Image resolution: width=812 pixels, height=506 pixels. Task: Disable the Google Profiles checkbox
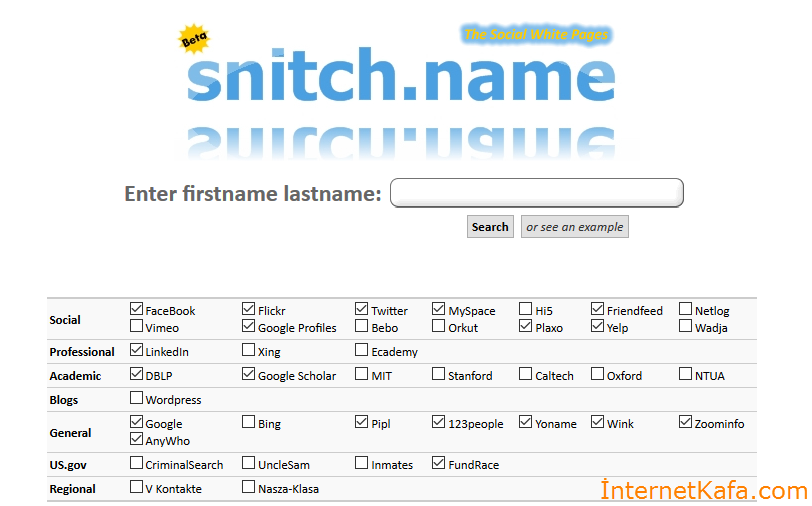249,326
